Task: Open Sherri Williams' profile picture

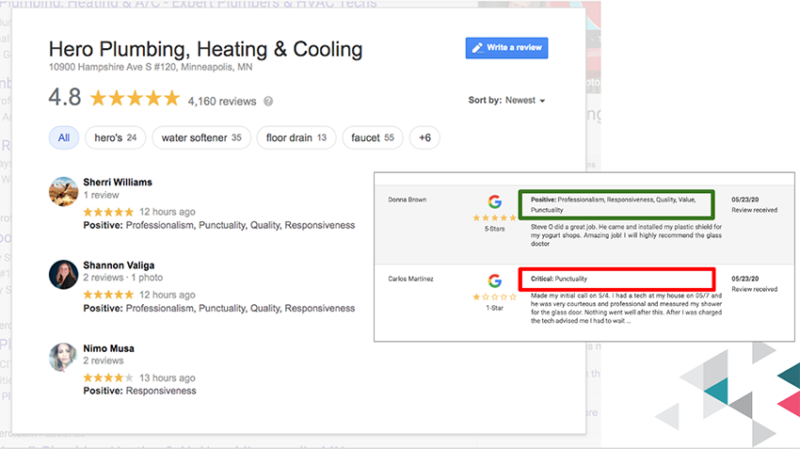Action: point(63,192)
